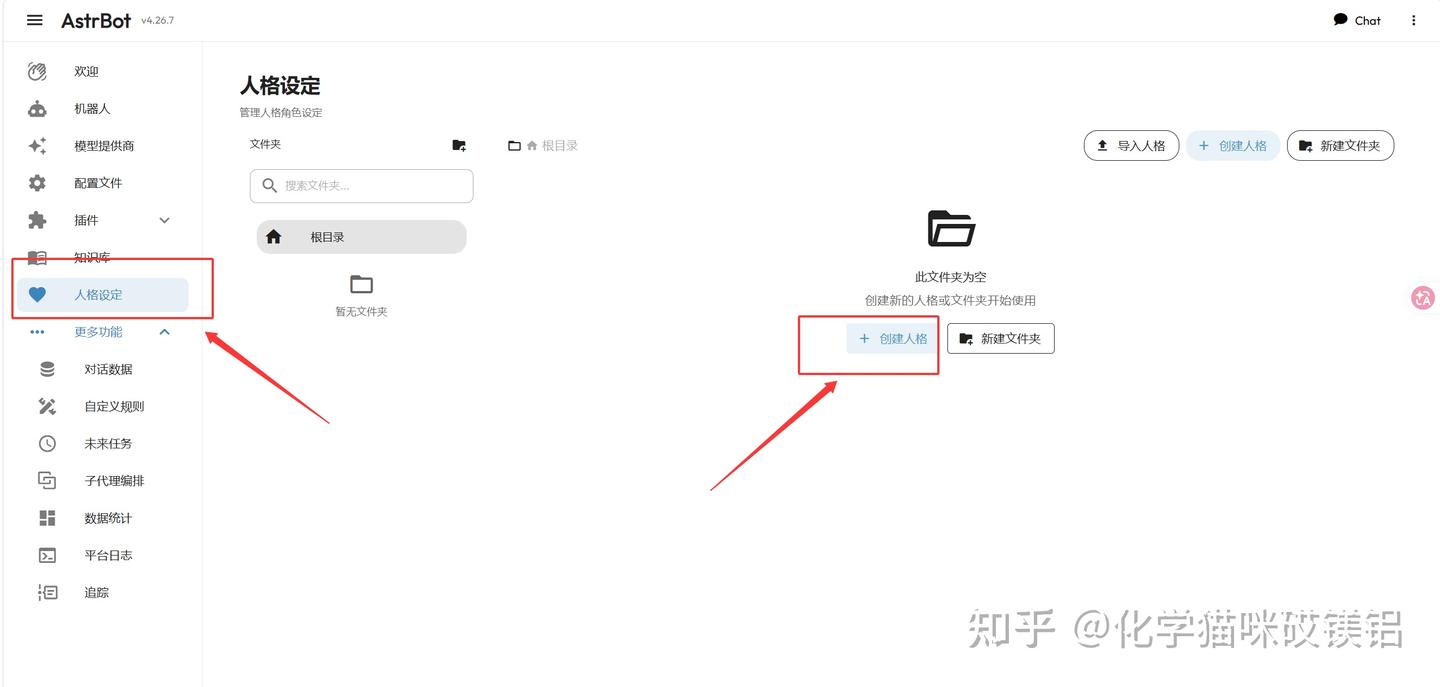The image size is (1440, 687).
Task: Click the waving hand 欢迎 icon
Action: (x=37, y=72)
